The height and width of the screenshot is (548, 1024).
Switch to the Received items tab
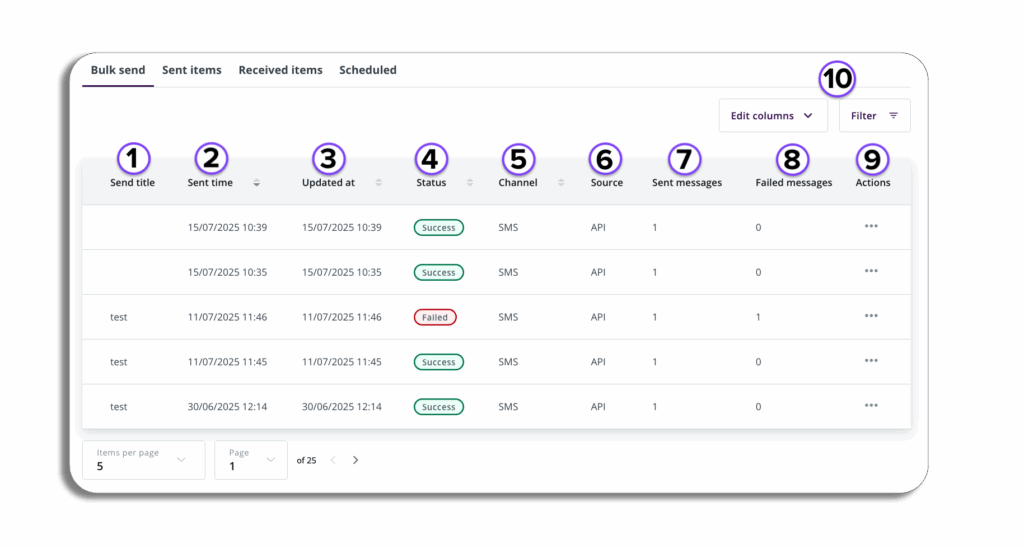tap(280, 70)
